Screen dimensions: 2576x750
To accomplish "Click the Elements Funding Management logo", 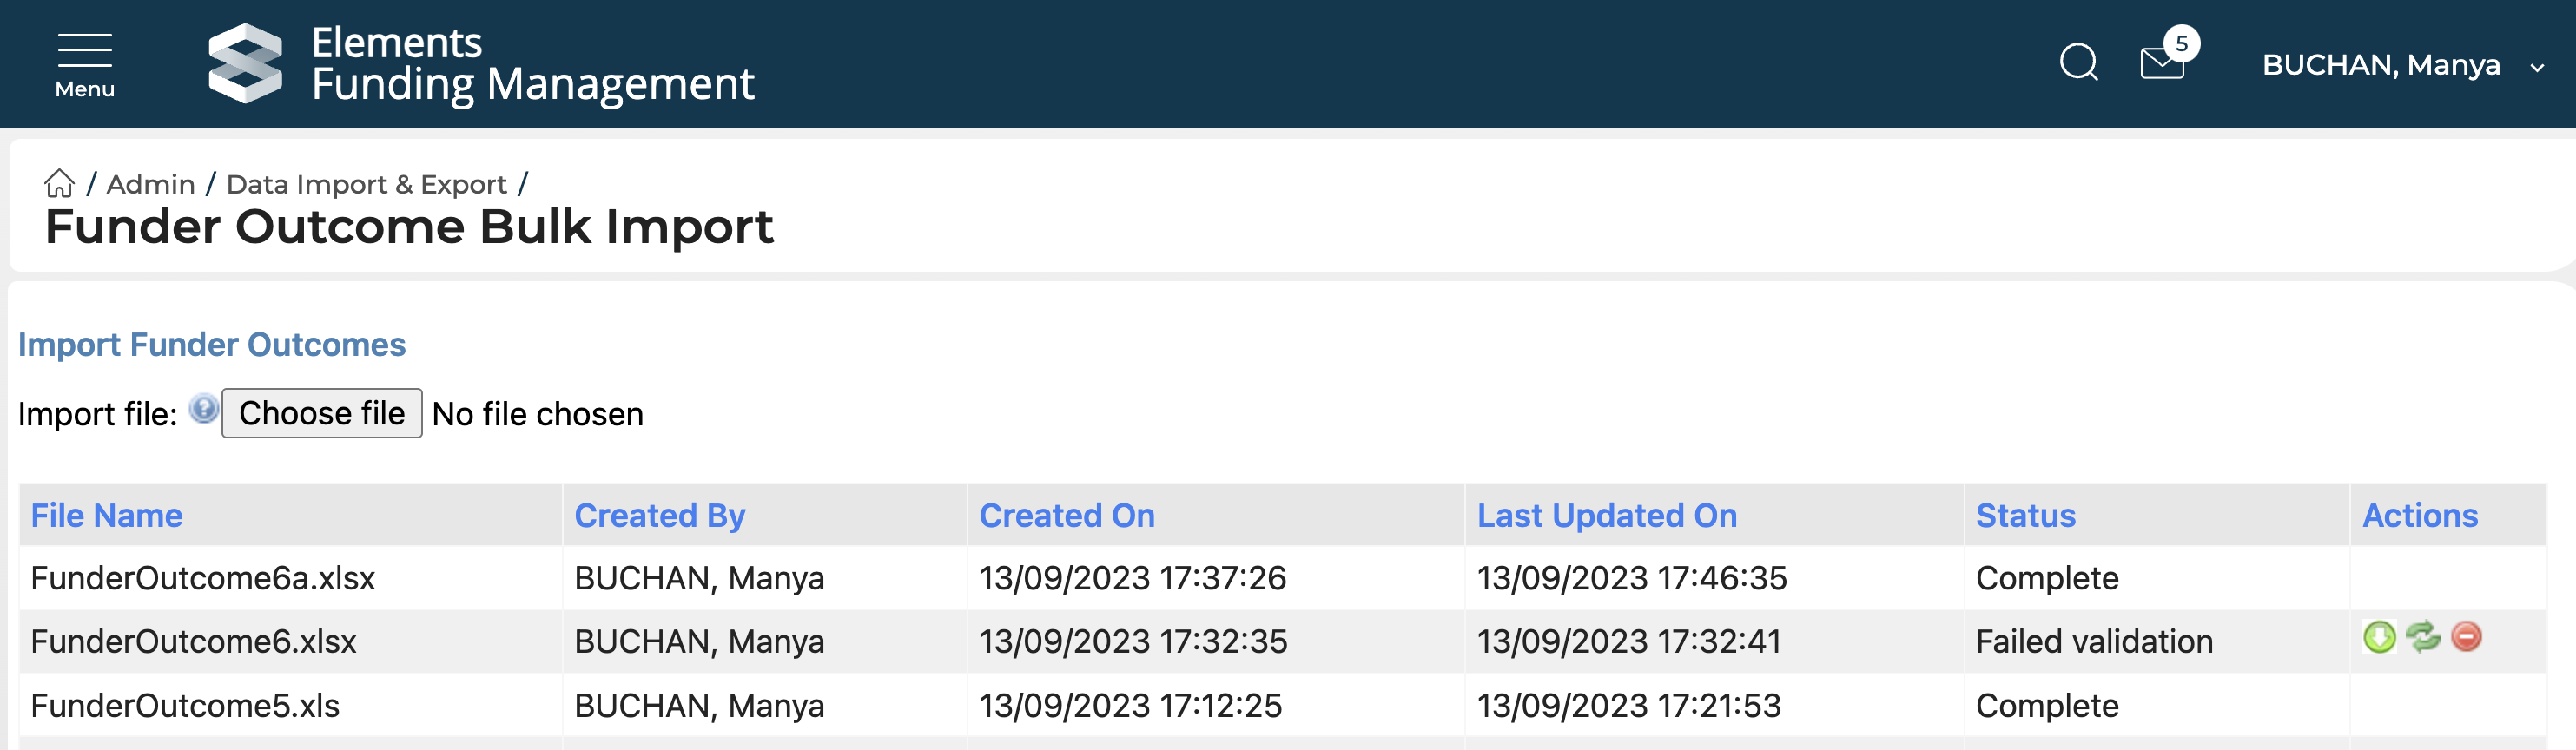I will (x=480, y=63).
